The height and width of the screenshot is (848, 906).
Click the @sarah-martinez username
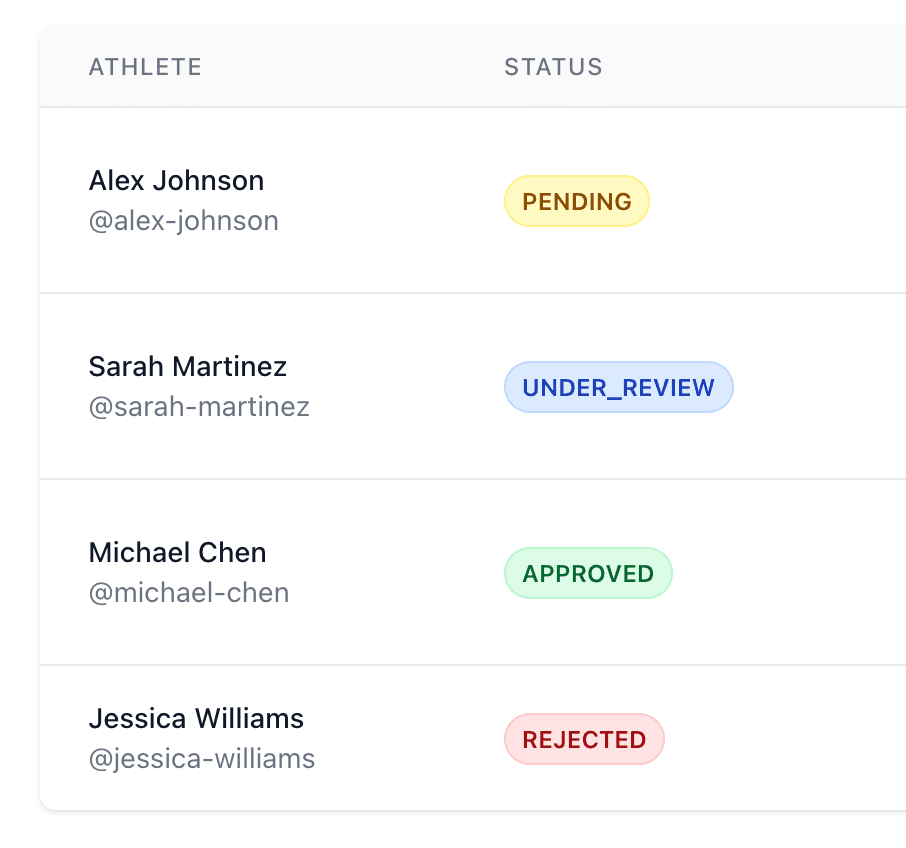(199, 407)
